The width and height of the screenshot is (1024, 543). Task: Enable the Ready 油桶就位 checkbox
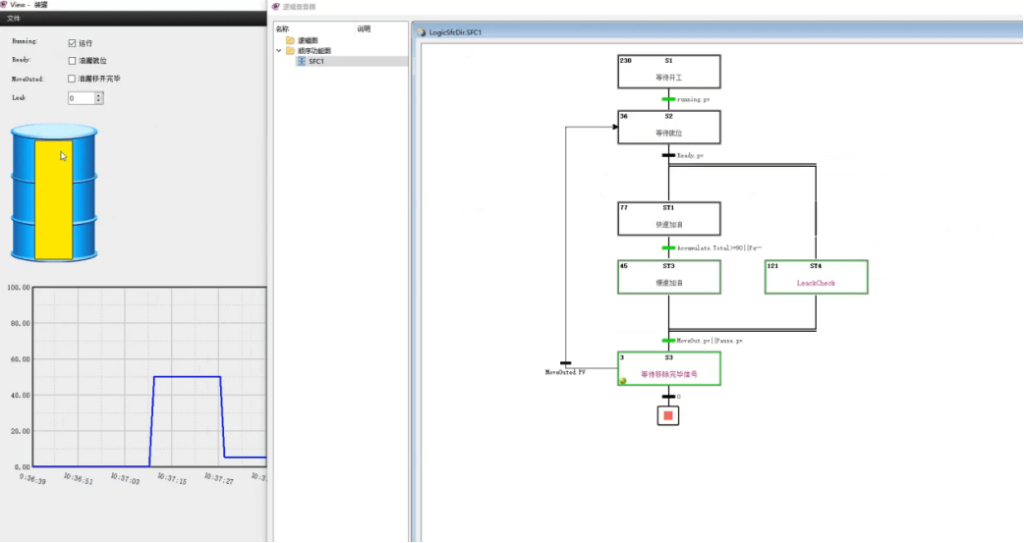click(72, 61)
